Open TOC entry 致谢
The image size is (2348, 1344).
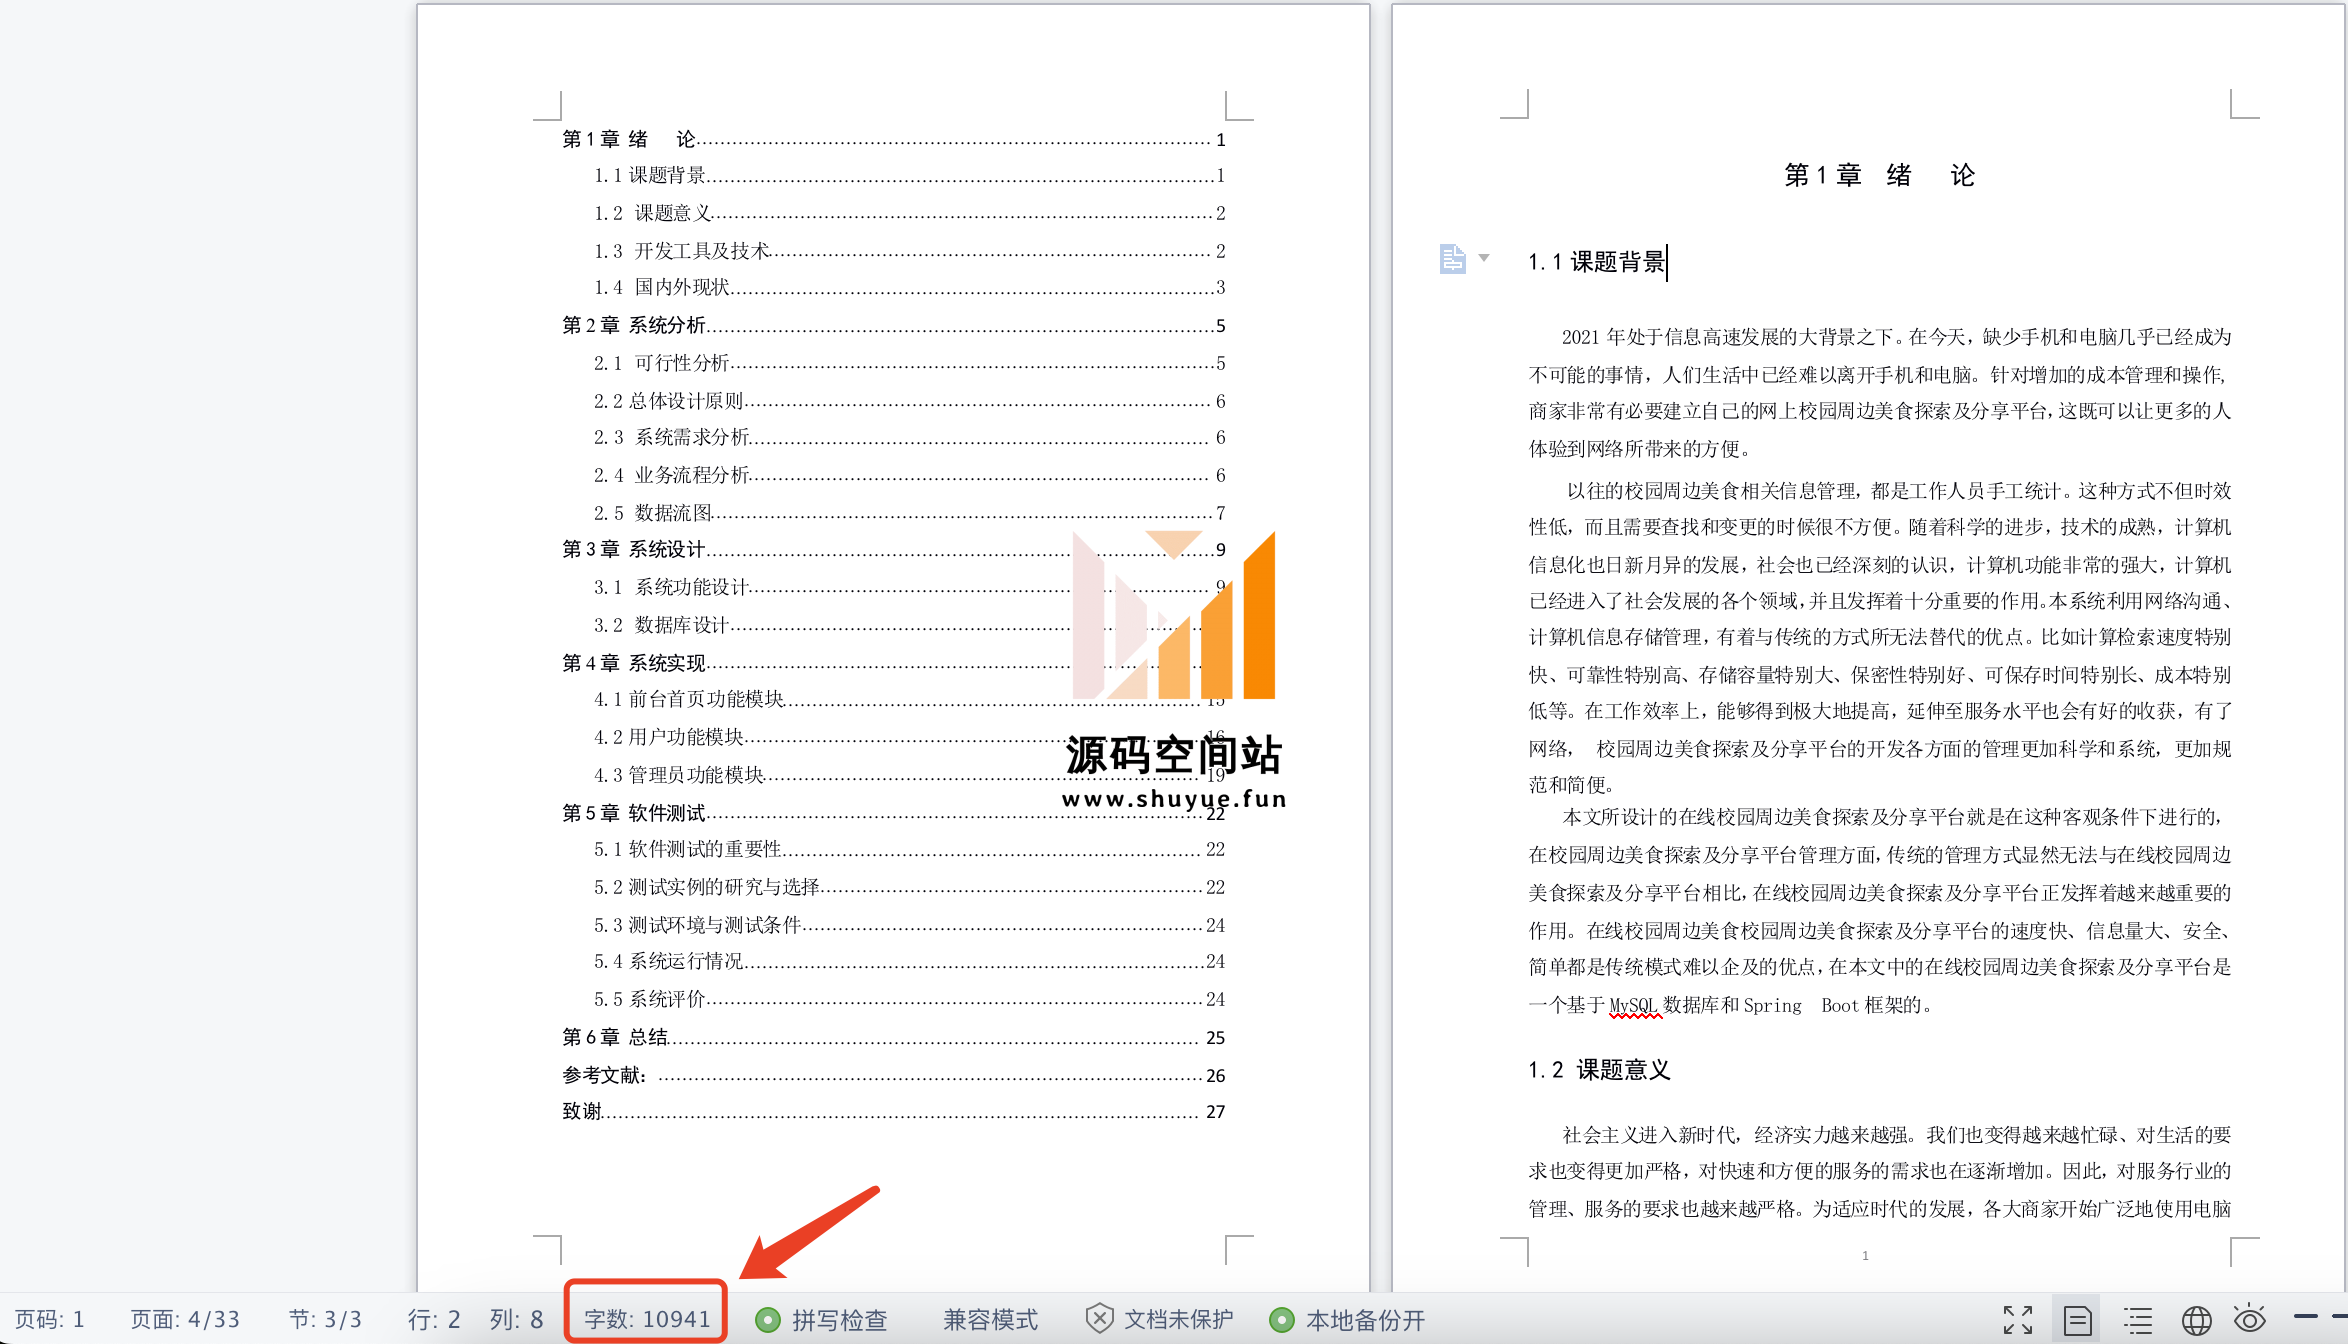click(x=893, y=1111)
